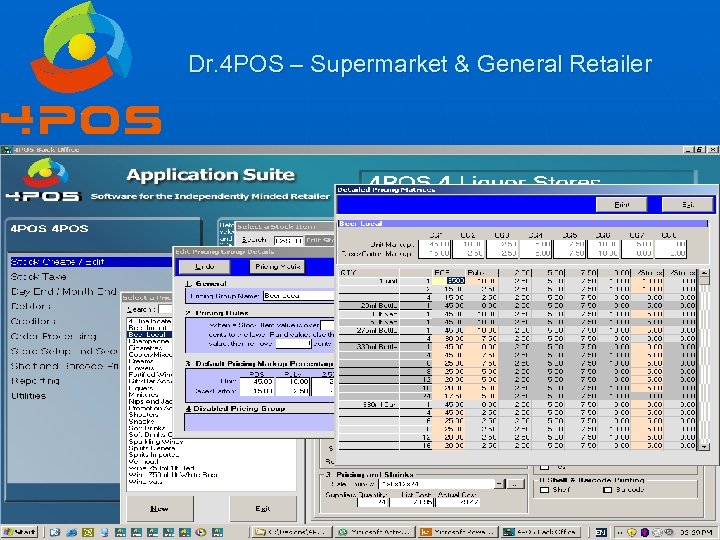The height and width of the screenshot is (540, 720).
Task: Click the 4POS logo in Application Suite
Action: (44, 180)
